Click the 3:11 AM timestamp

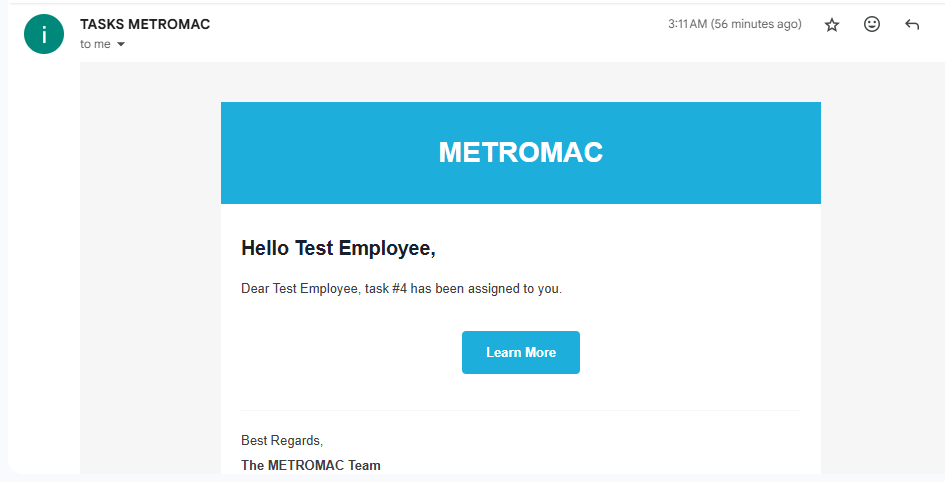pos(687,24)
